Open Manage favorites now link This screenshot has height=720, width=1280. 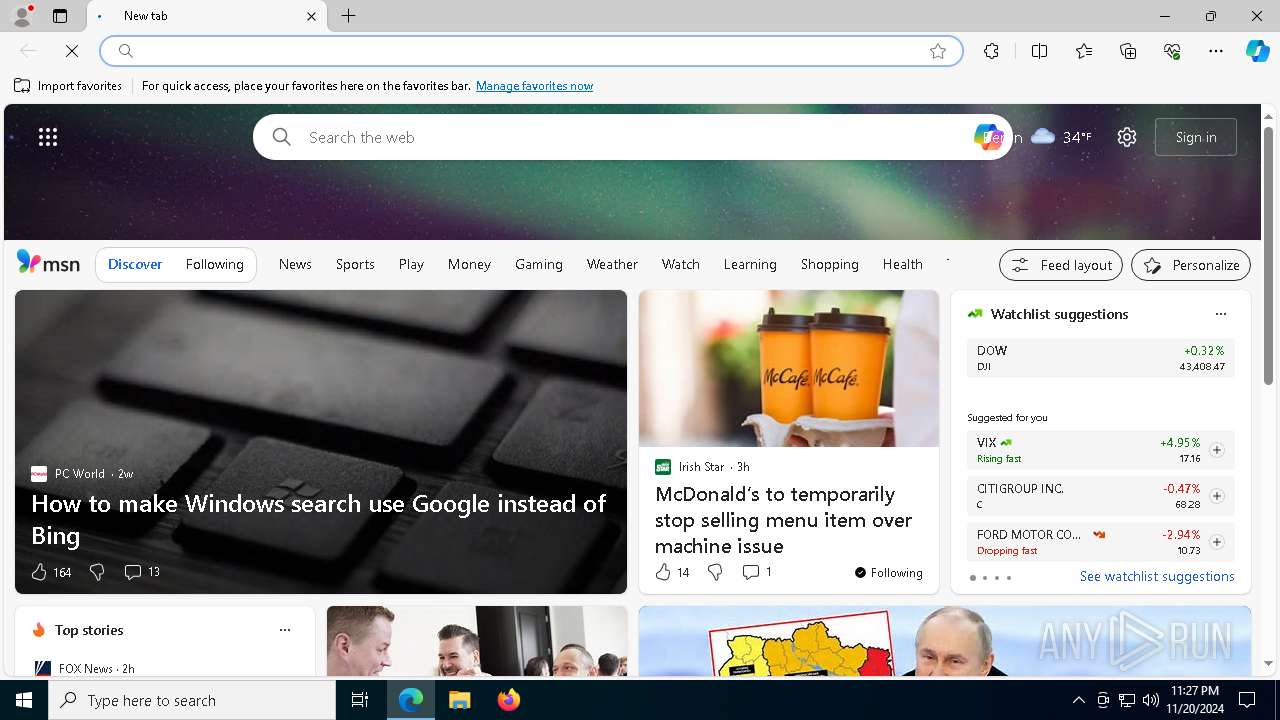pos(534,86)
